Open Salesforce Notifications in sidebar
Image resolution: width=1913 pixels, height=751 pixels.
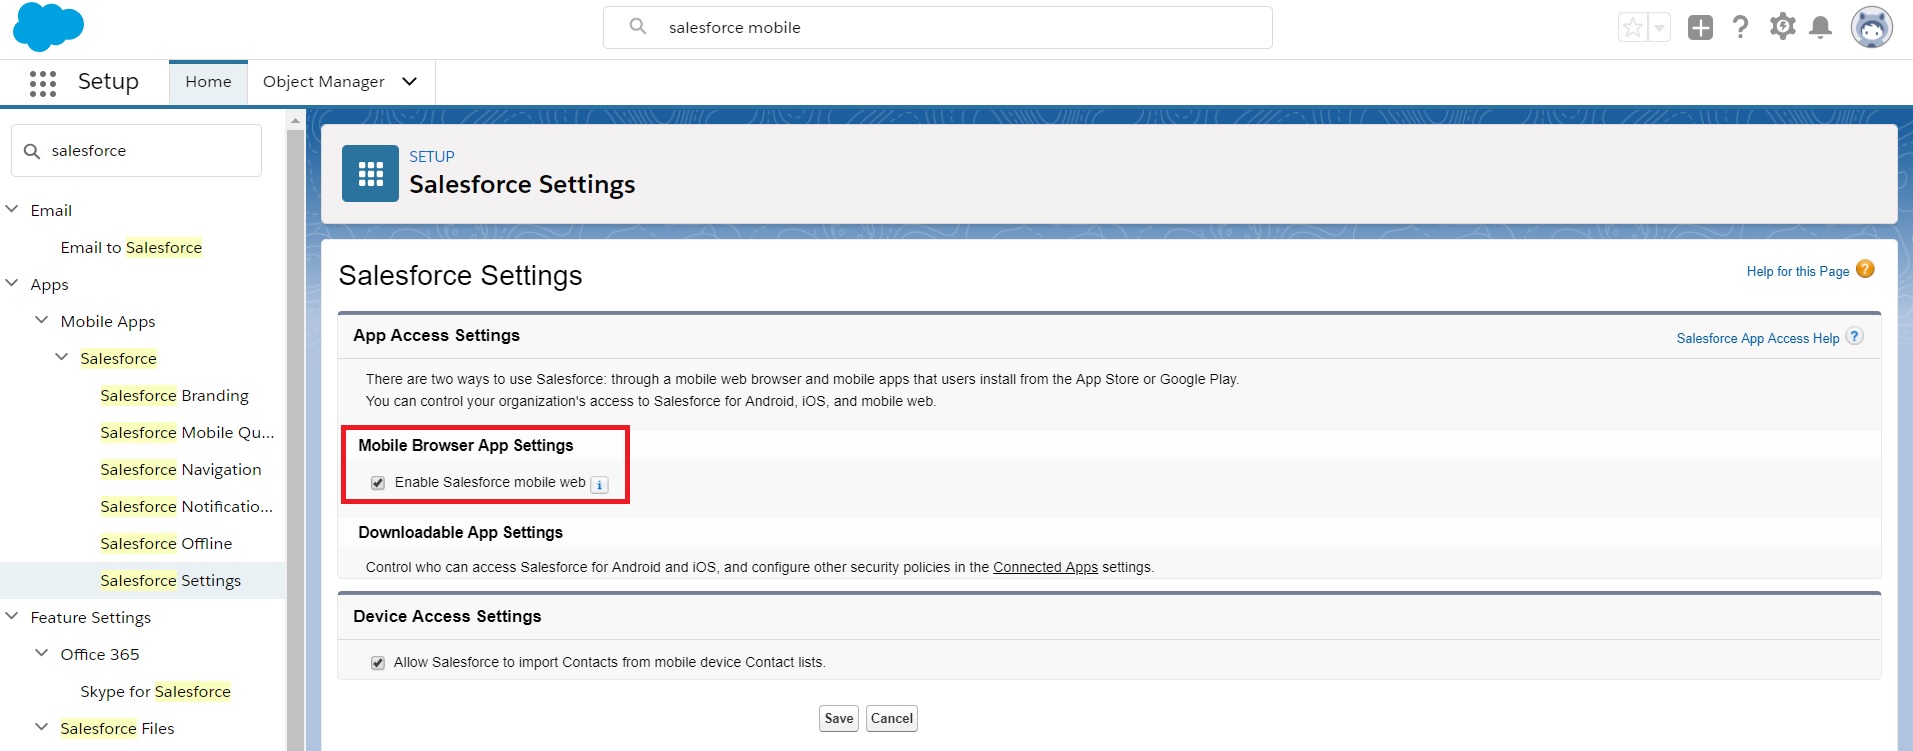[186, 506]
